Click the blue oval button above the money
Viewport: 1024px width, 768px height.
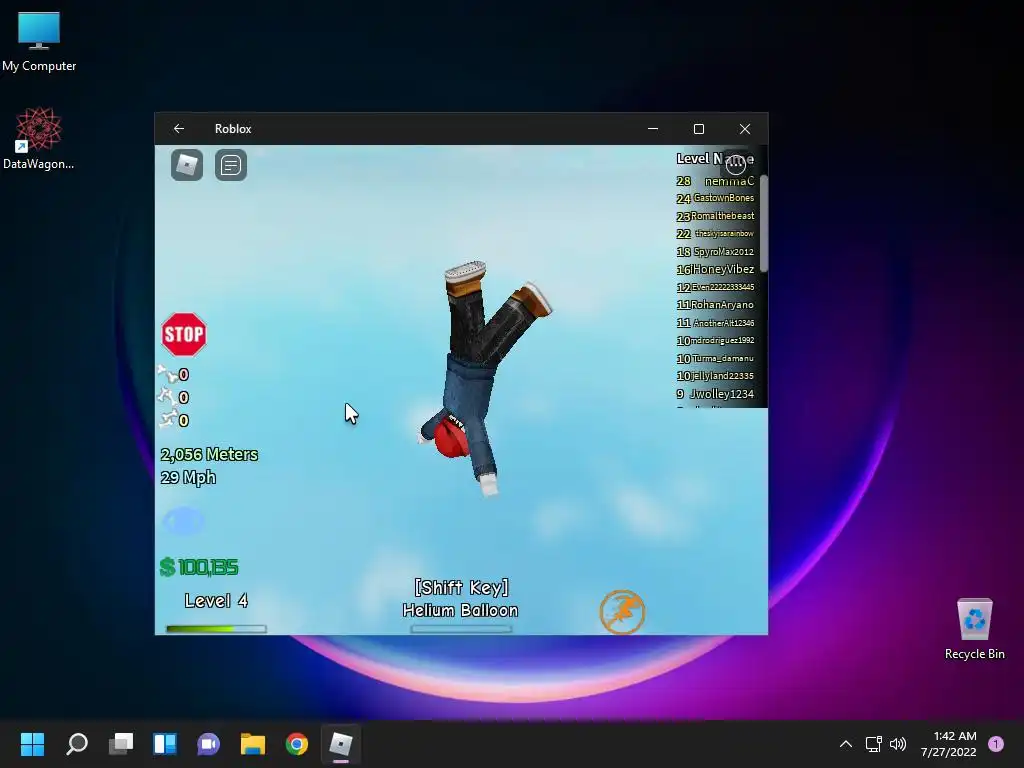184,521
